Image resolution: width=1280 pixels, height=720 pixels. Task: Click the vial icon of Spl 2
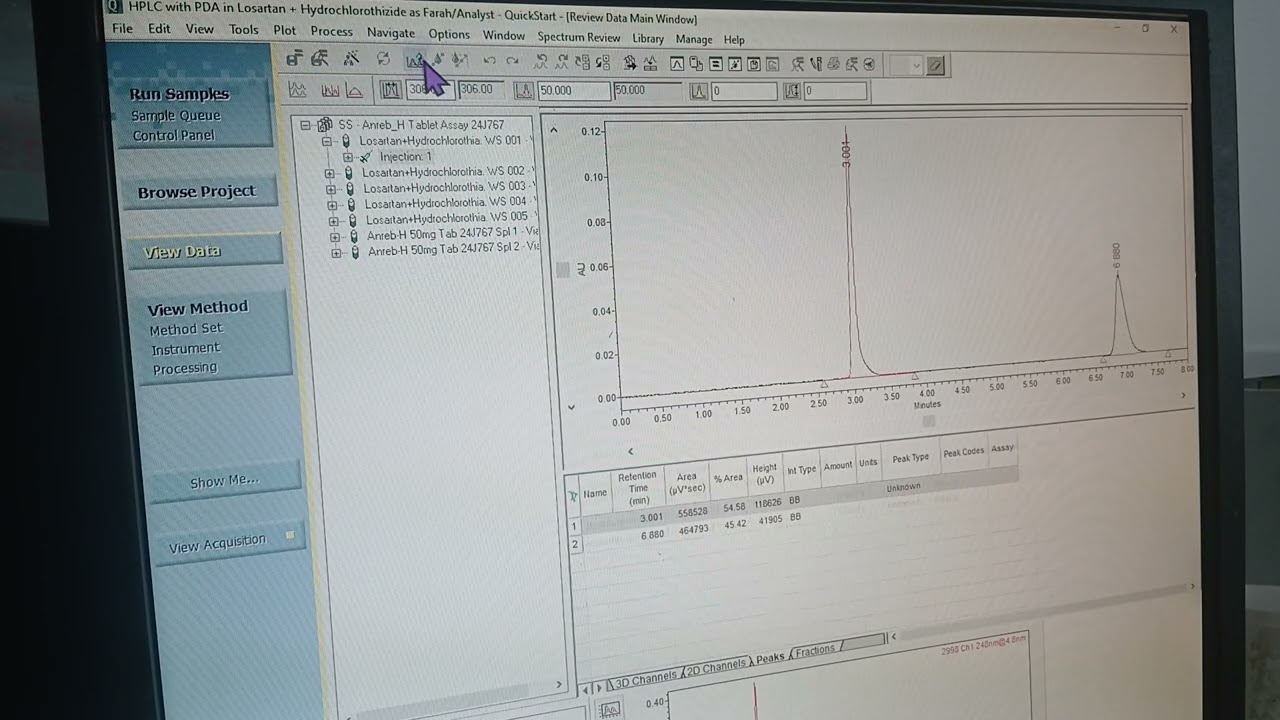pos(355,252)
